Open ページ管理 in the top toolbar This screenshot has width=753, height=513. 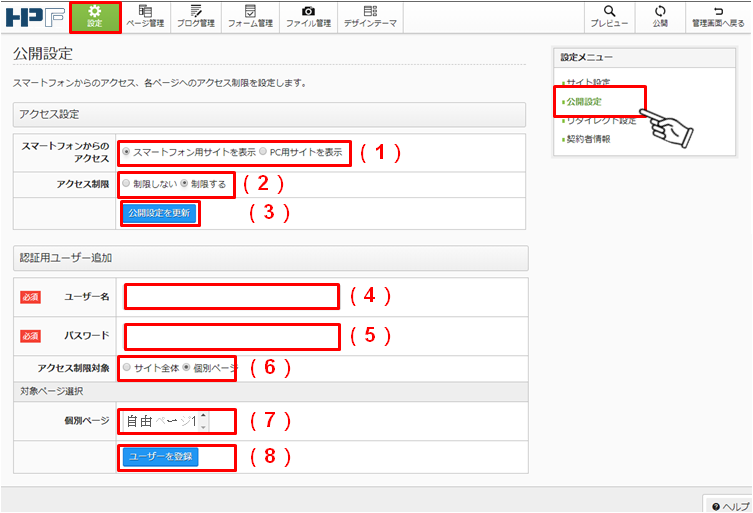point(146,17)
